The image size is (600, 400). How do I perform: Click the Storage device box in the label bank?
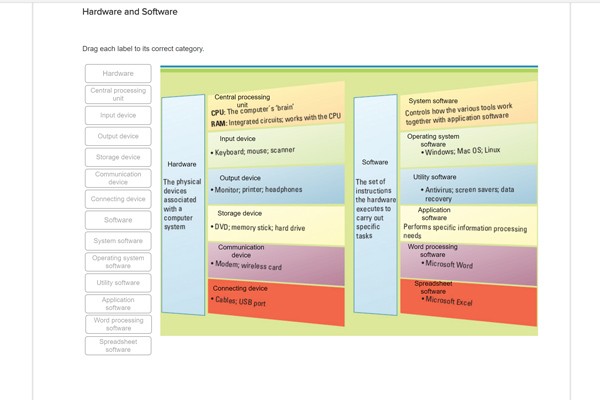pyautogui.click(x=118, y=157)
